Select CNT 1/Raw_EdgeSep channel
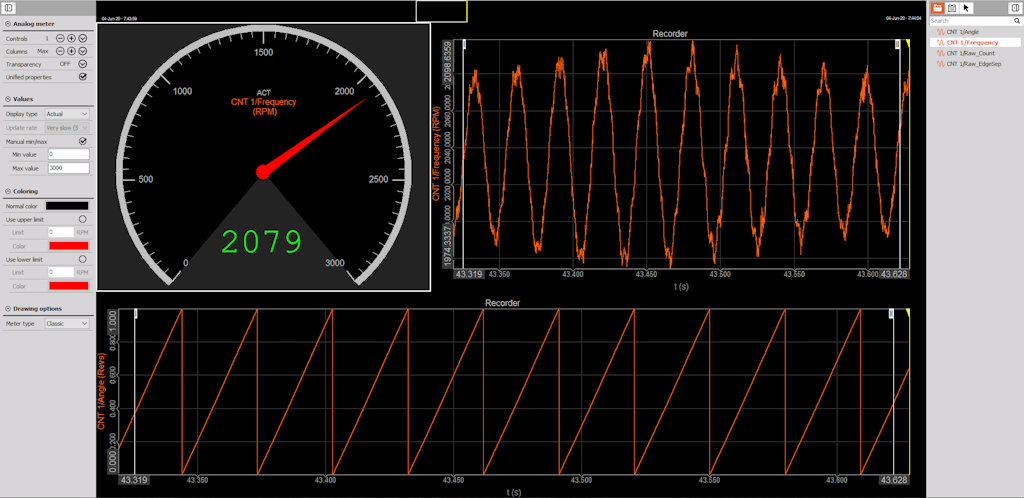Screen dimensions: 1024x498 click(975, 64)
